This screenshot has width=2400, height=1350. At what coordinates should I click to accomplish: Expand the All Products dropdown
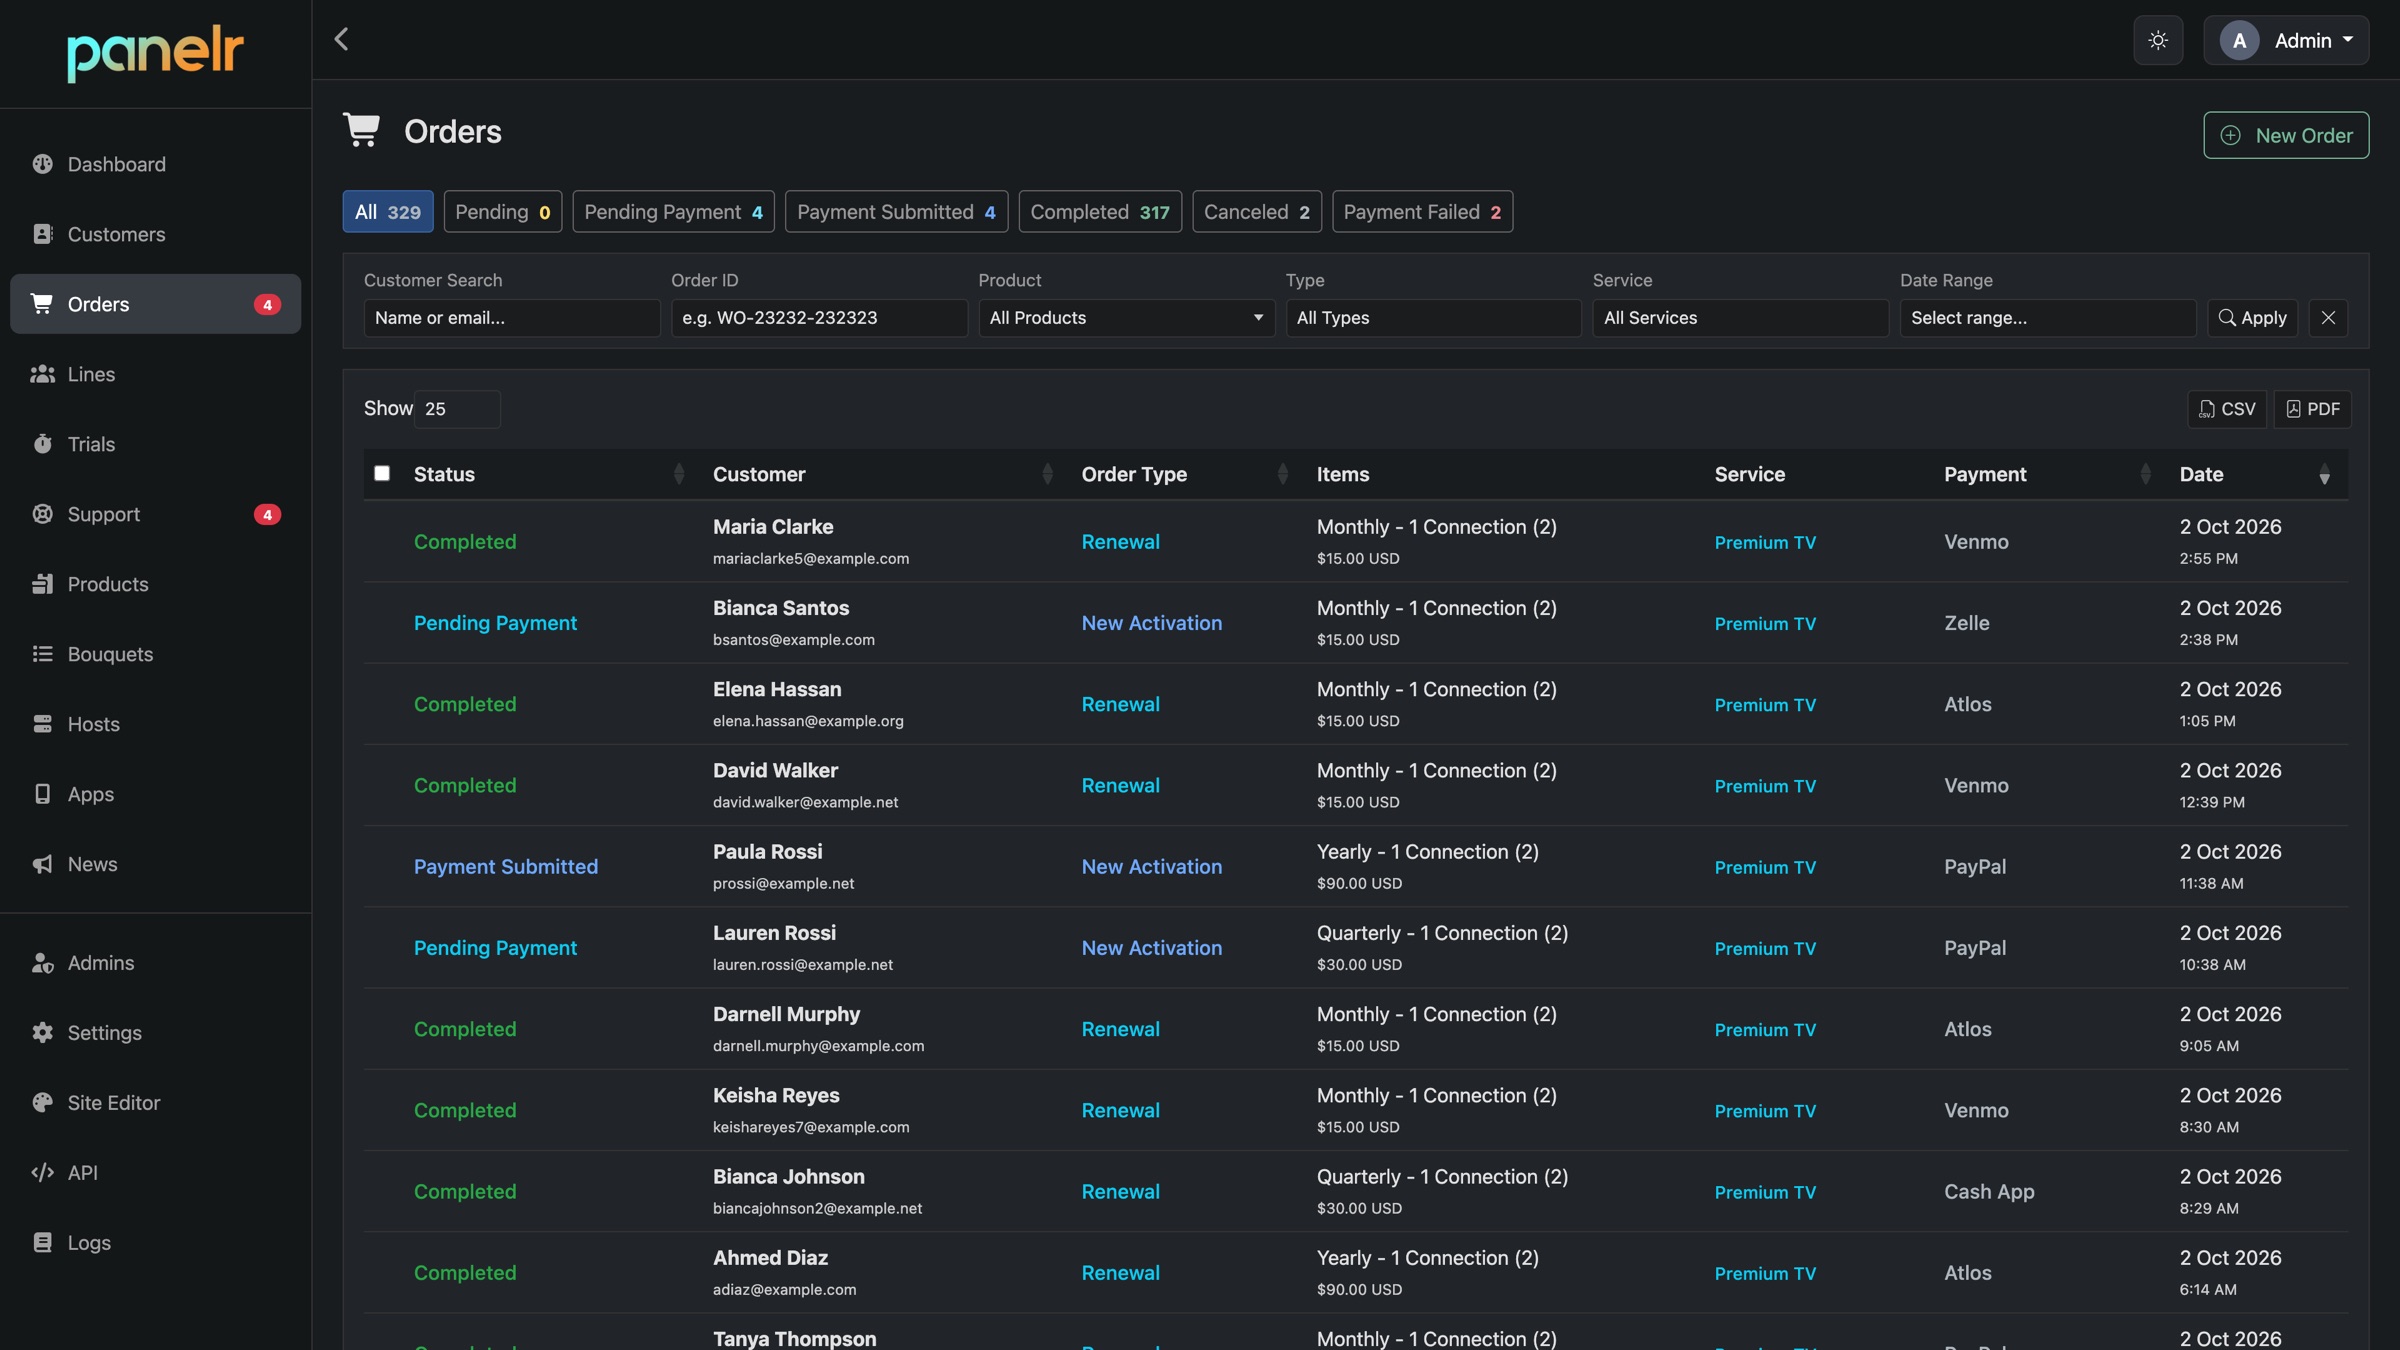point(1126,318)
